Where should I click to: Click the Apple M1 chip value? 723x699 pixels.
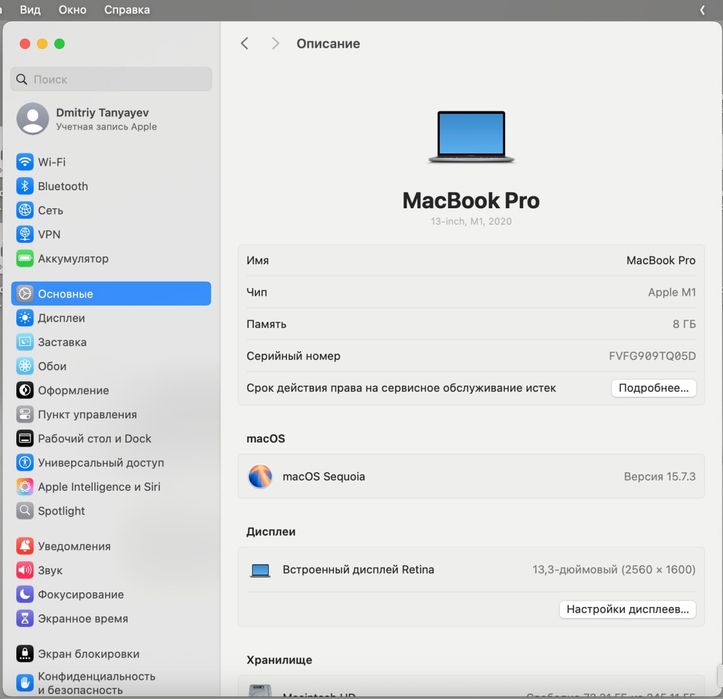[x=672, y=292]
